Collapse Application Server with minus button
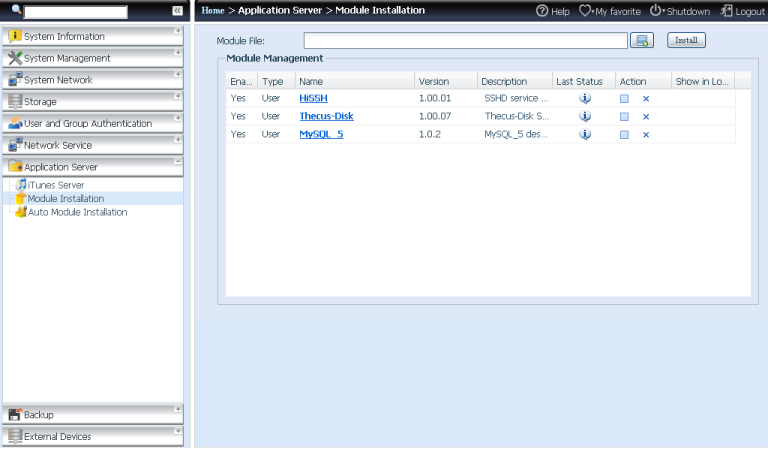The image size is (768, 449). point(178,162)
